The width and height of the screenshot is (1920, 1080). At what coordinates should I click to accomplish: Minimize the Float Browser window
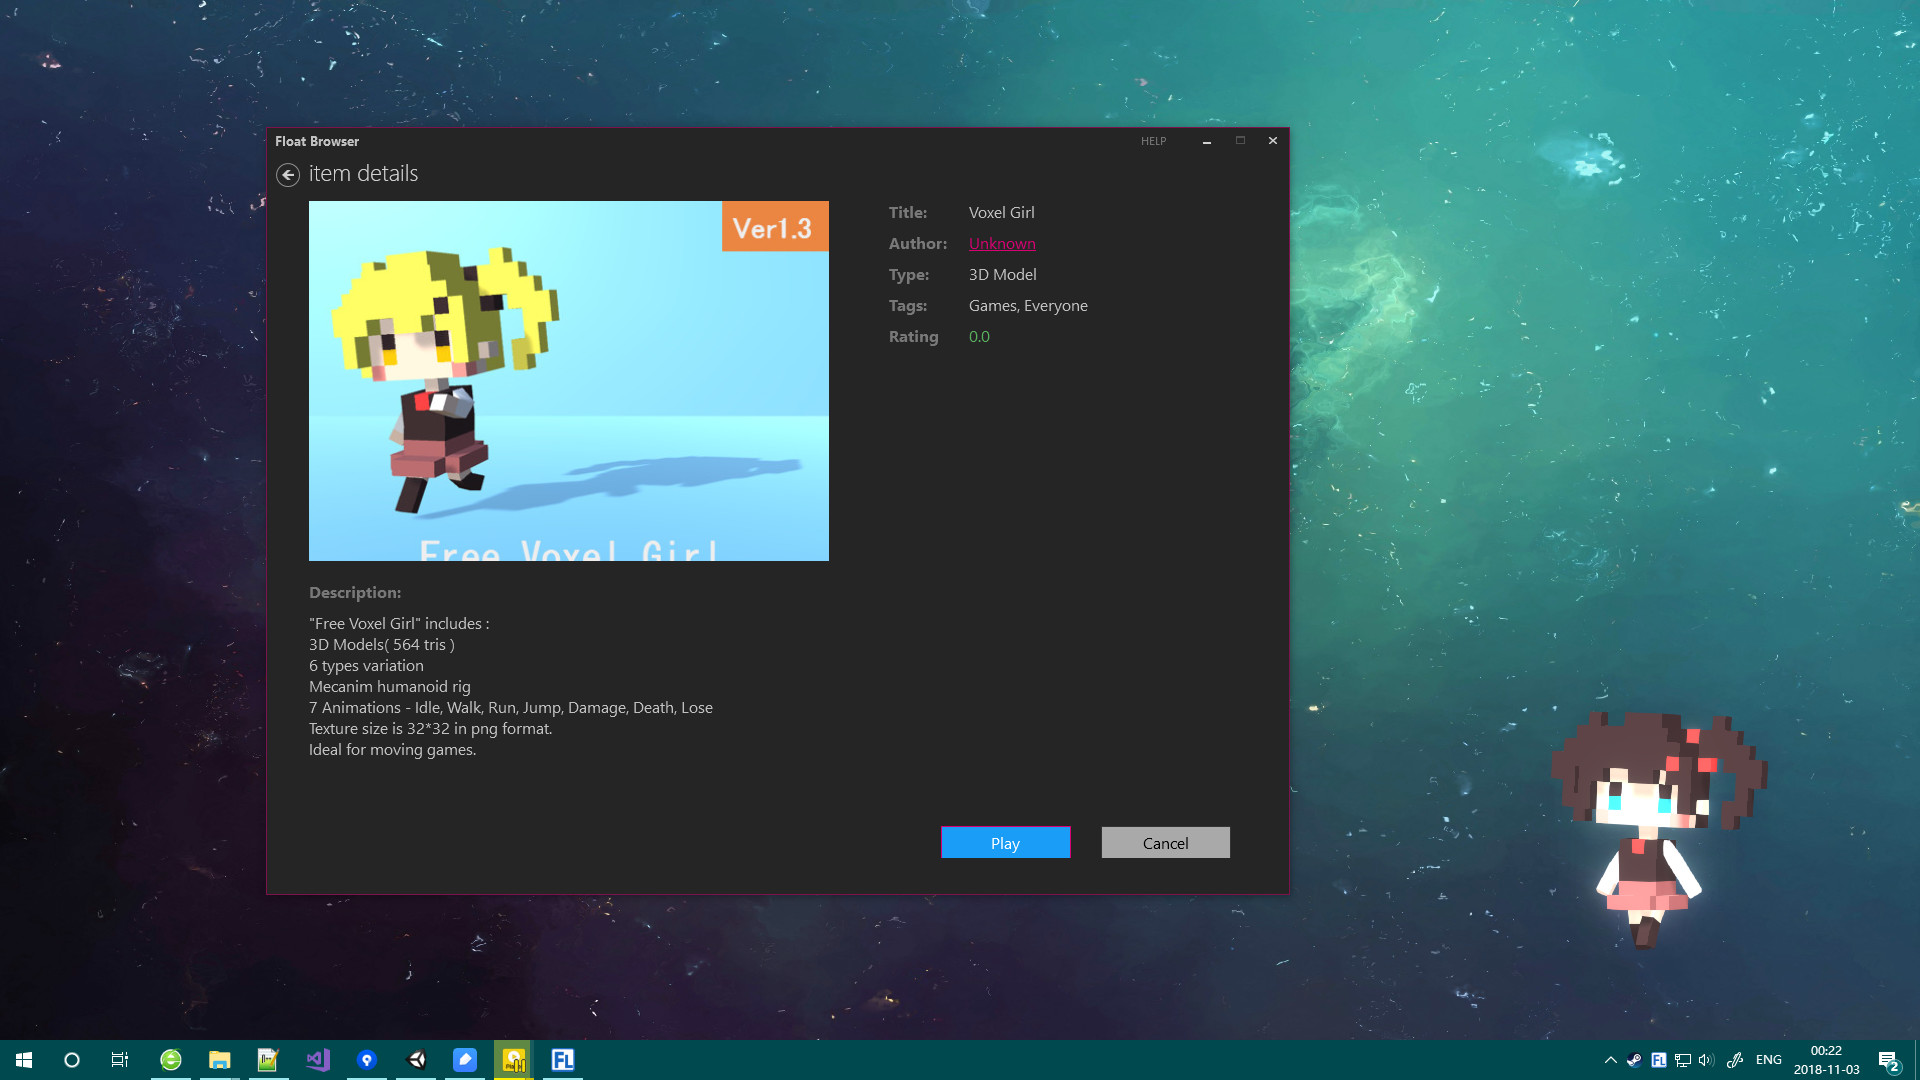[1206, 141]
